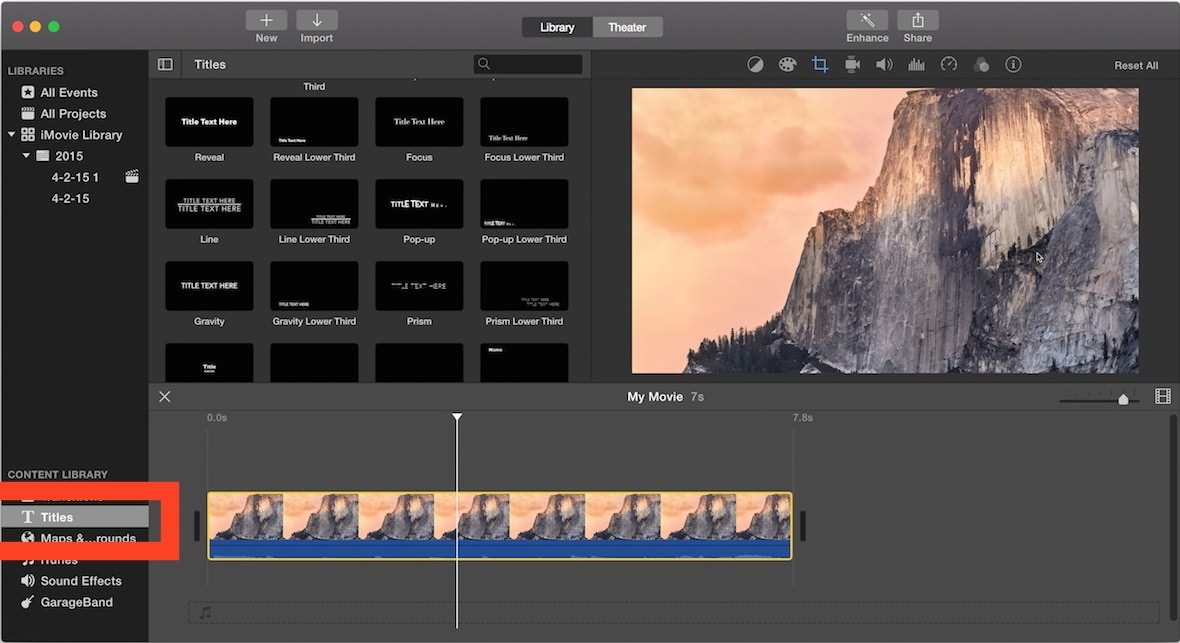Open the Crop adjustment tool
Viewport: 1180px width, 643px height.
[820, 64]
